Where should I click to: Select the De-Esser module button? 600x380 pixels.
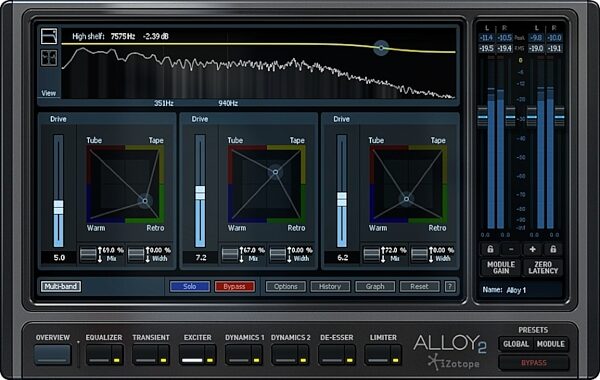click(332, 355)
